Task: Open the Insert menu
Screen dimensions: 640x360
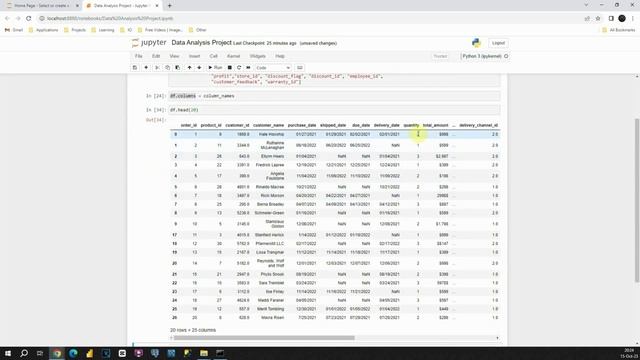Action: tap(194, 56)
